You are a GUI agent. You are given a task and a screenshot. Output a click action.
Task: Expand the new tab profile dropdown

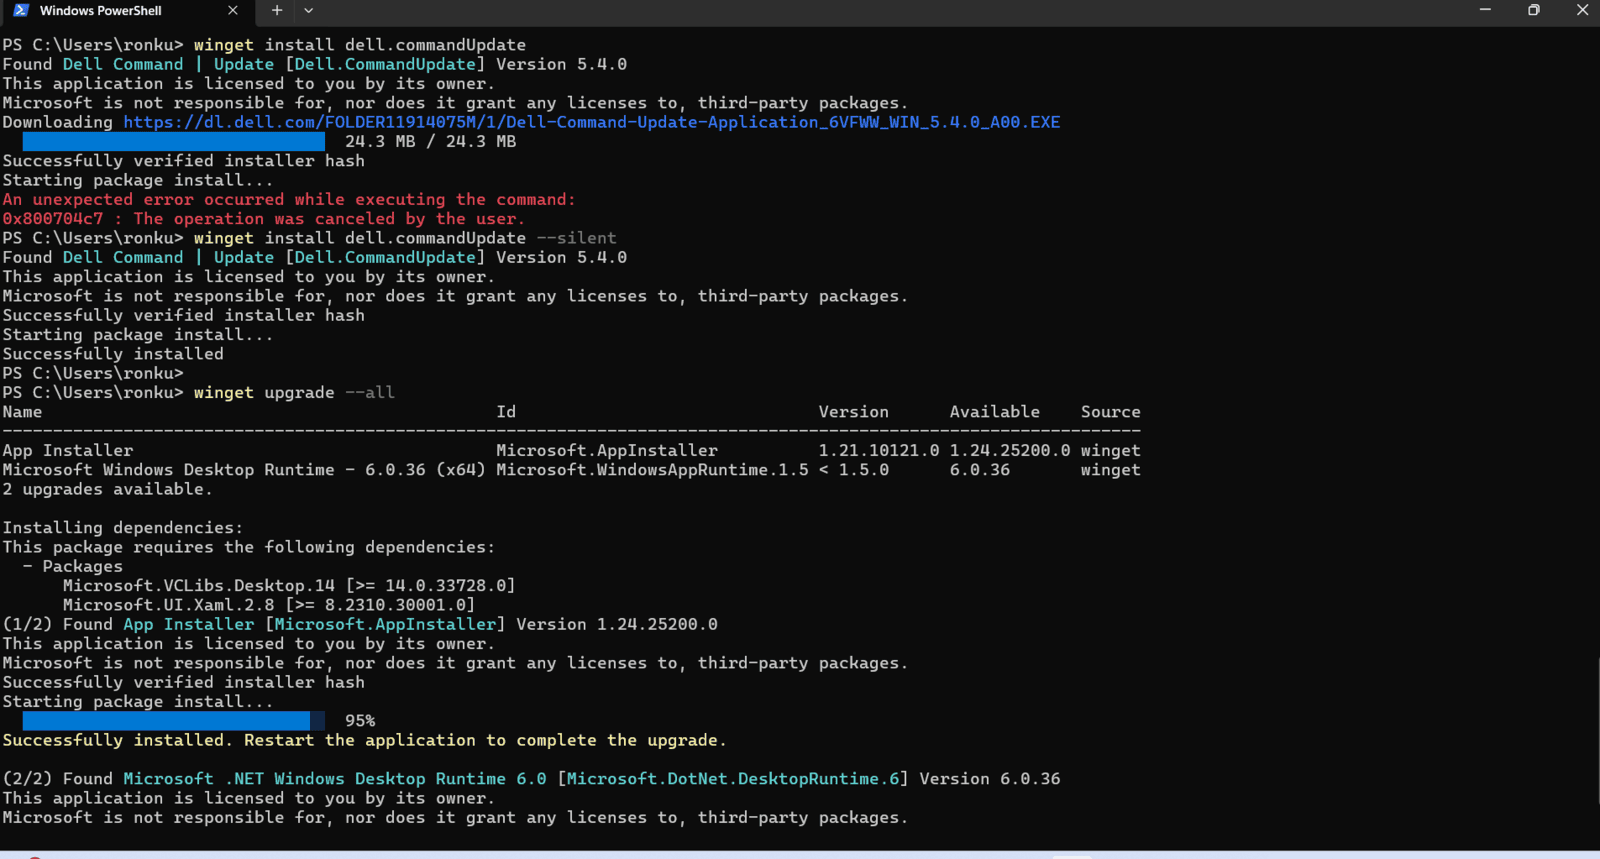[x=308, y=10]
